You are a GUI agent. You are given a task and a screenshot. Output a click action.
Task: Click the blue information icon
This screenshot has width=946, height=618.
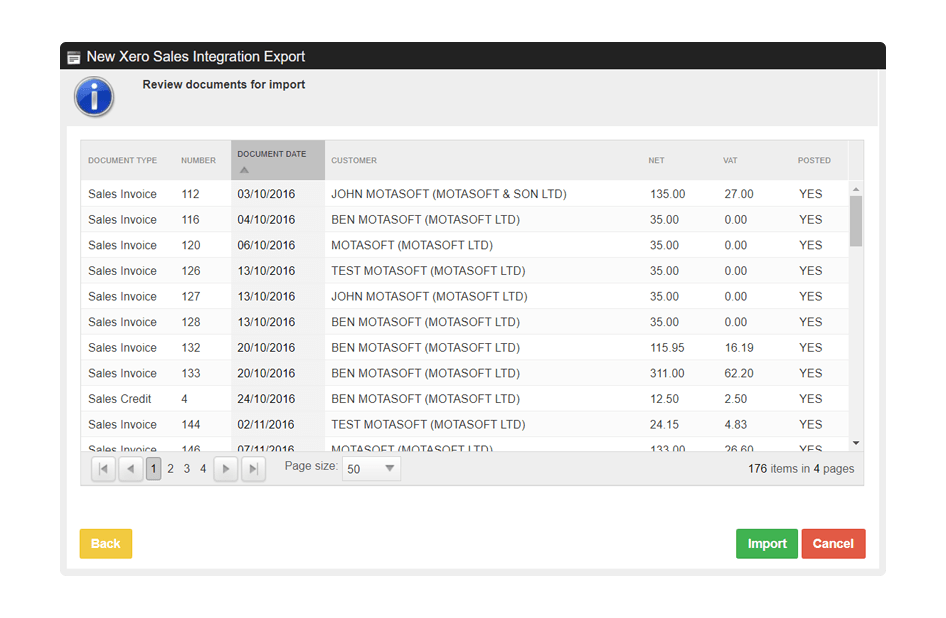pos(94,97)
